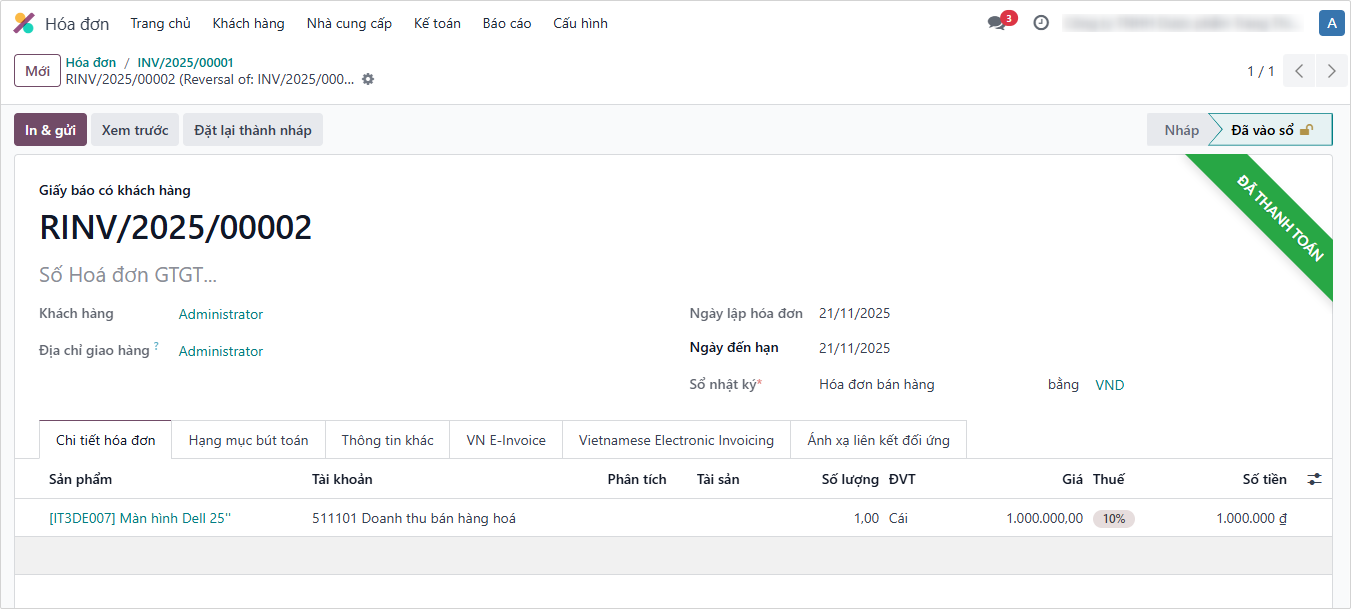Open column settings icon in invoice lines
Screen dimensions: 1351x609
click(x=1314, y=480)
